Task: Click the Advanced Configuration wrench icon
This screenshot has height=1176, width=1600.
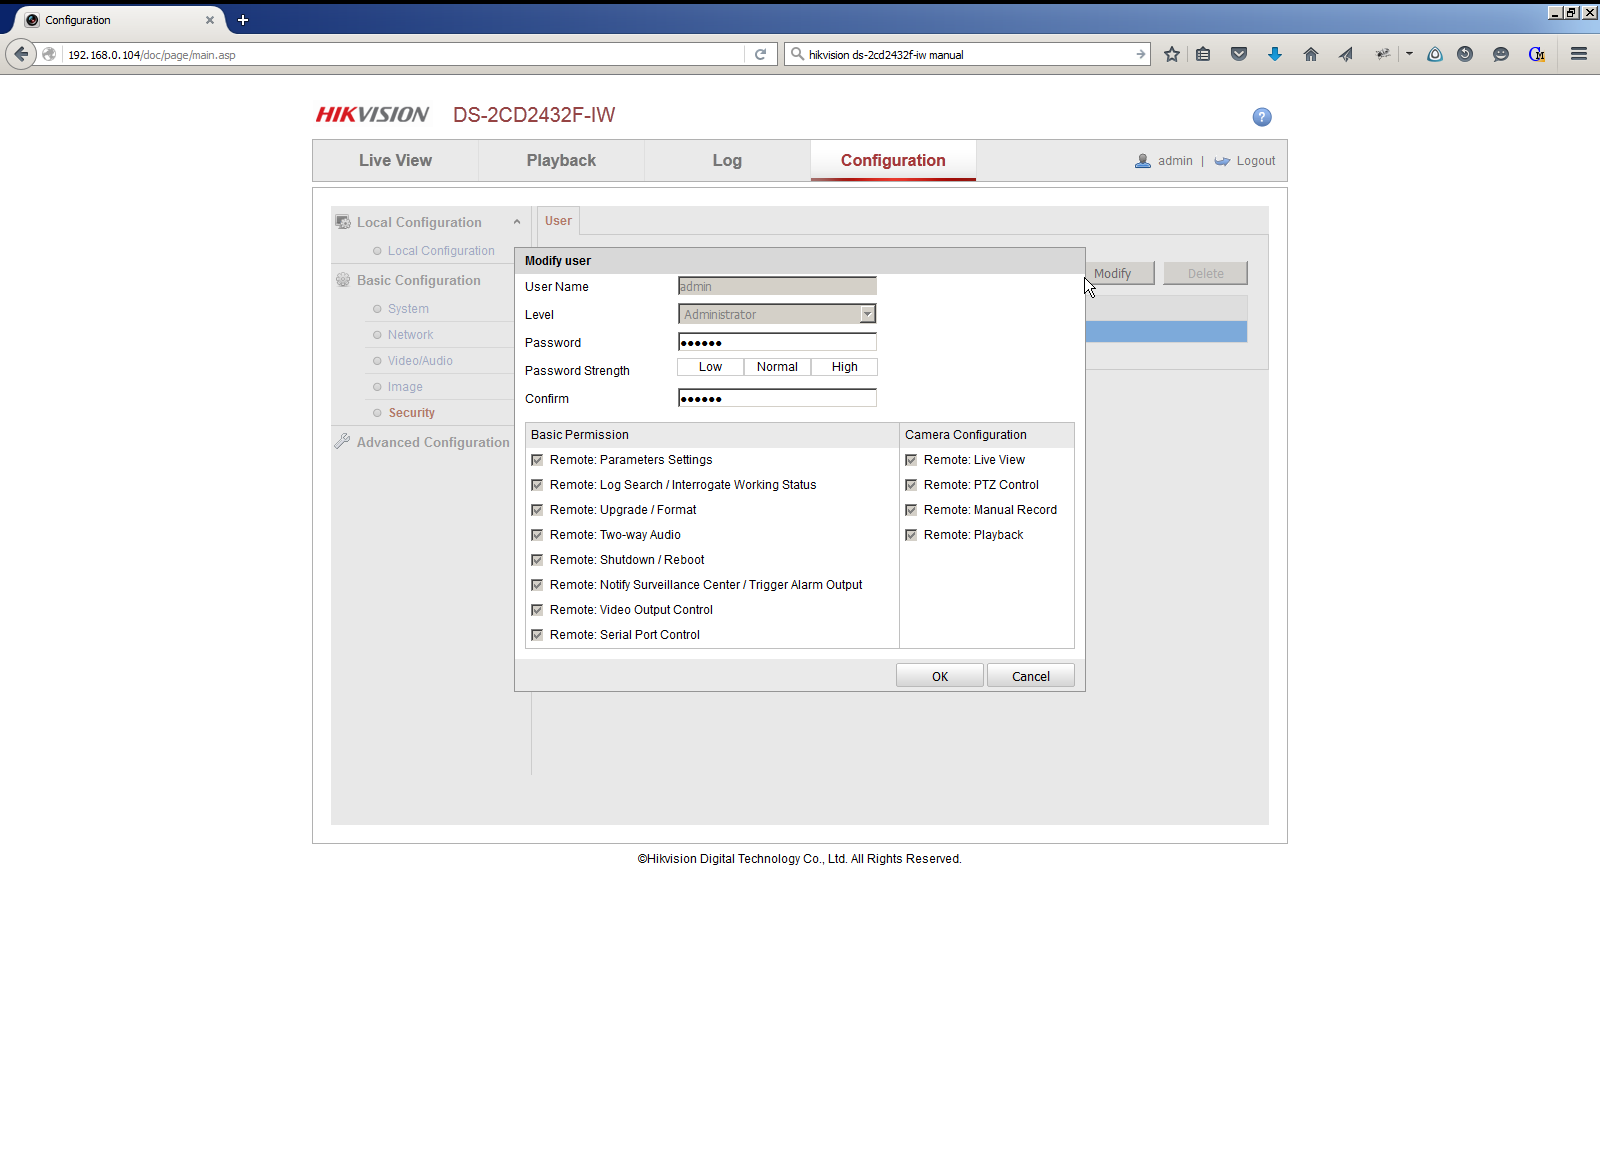Action: click(x=342, y=441)
